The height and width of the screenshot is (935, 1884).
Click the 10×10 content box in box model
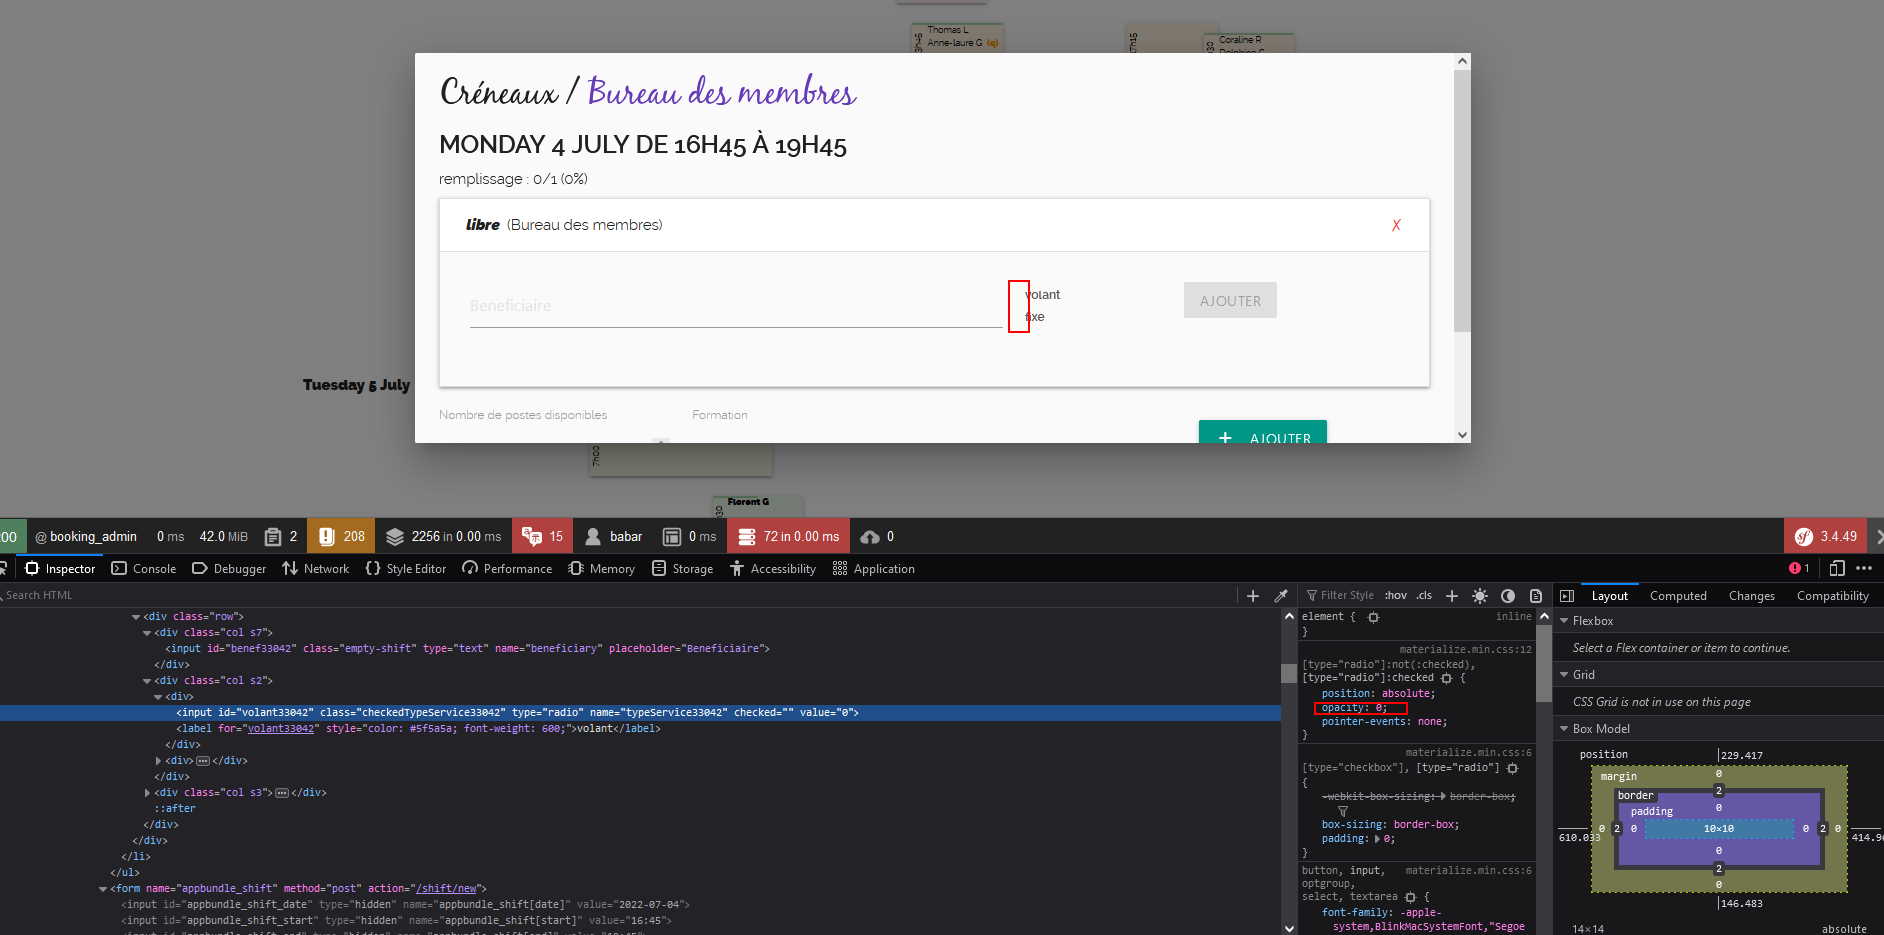coord(1719,829)
